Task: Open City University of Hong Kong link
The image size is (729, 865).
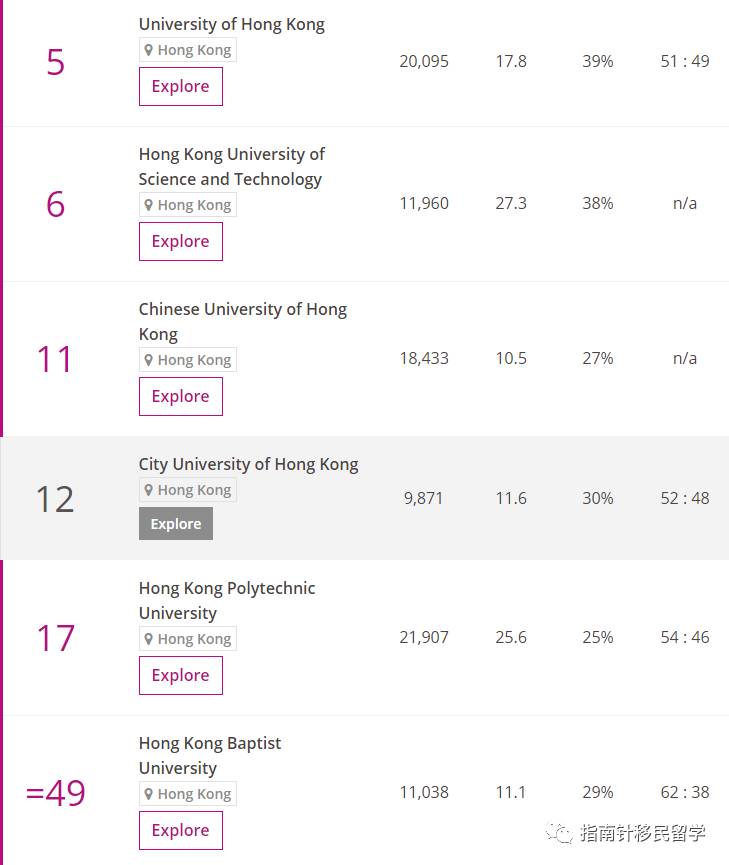Action: pos(248,464)
